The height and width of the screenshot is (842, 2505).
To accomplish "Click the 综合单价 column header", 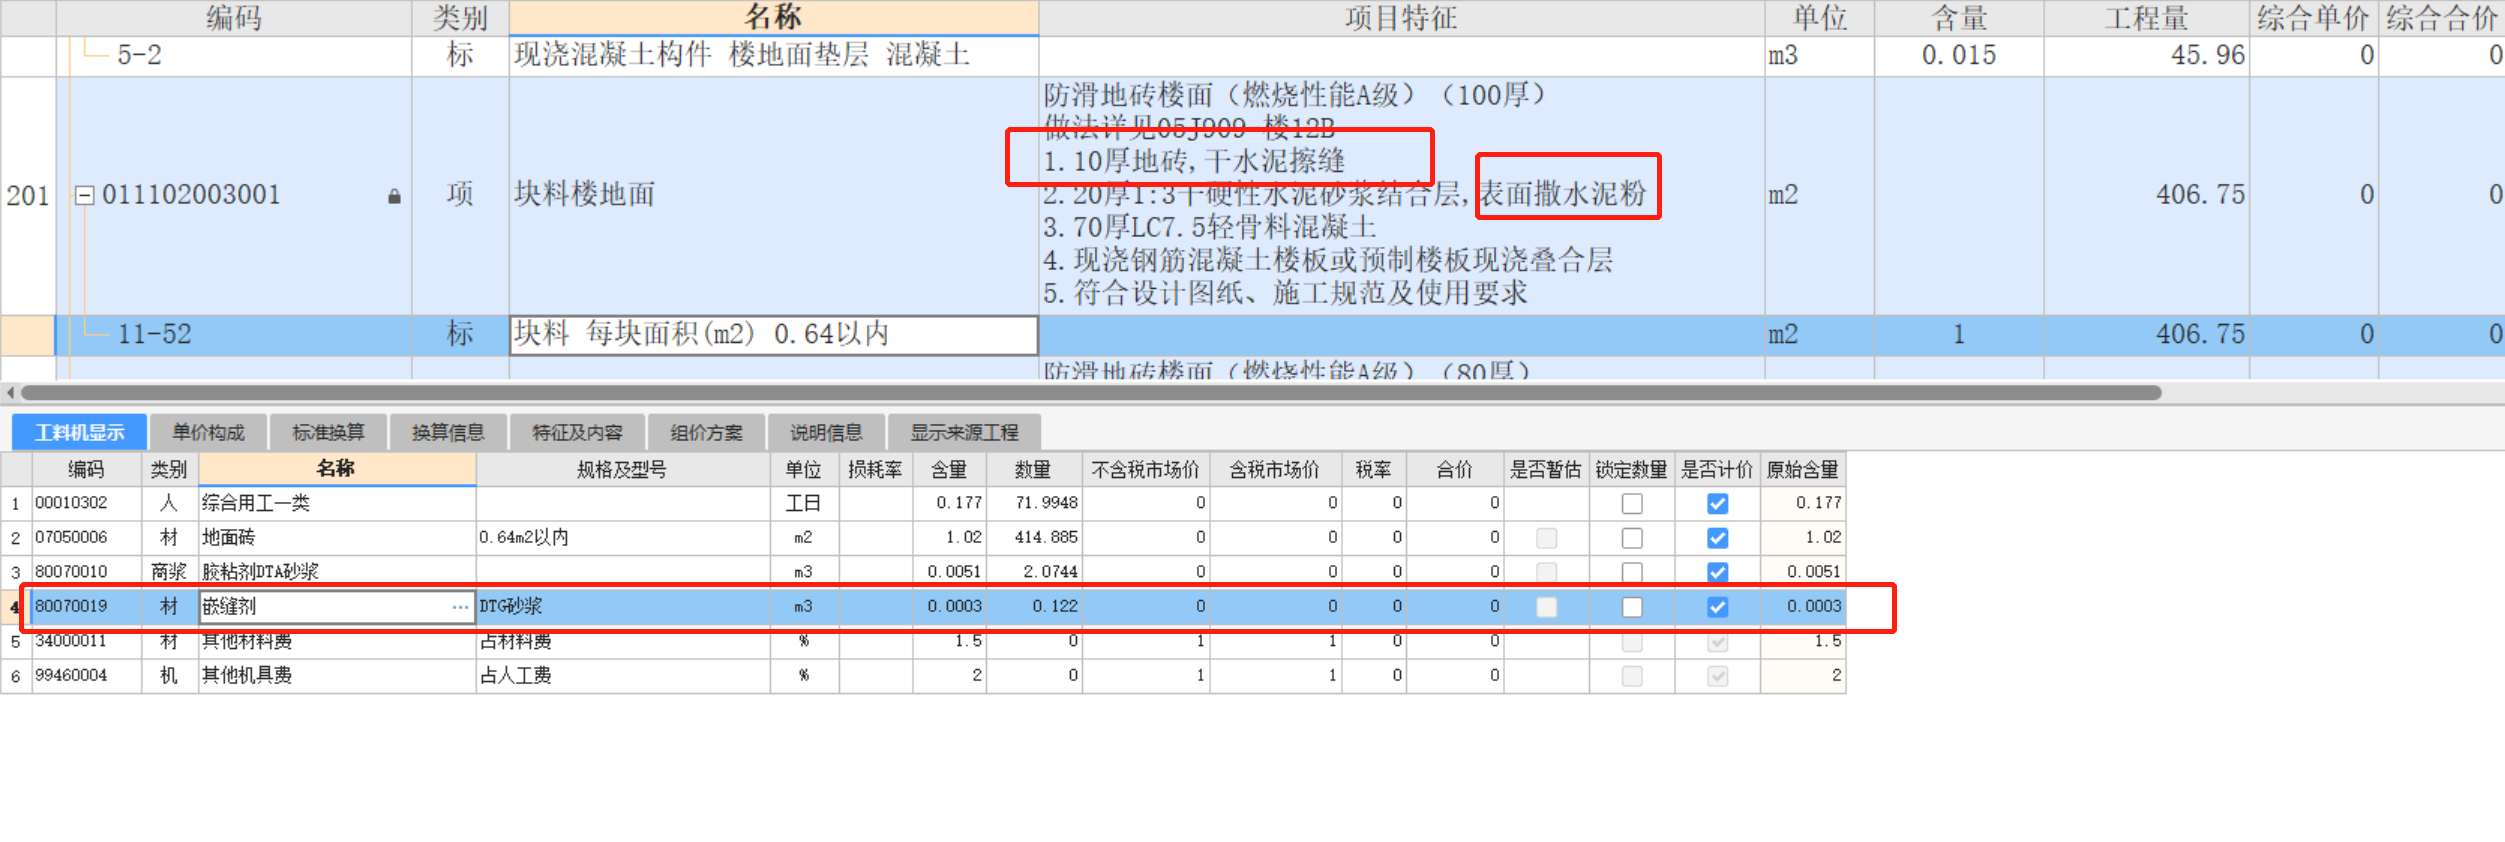I will pyautogui.click(x=2313, y=18).
